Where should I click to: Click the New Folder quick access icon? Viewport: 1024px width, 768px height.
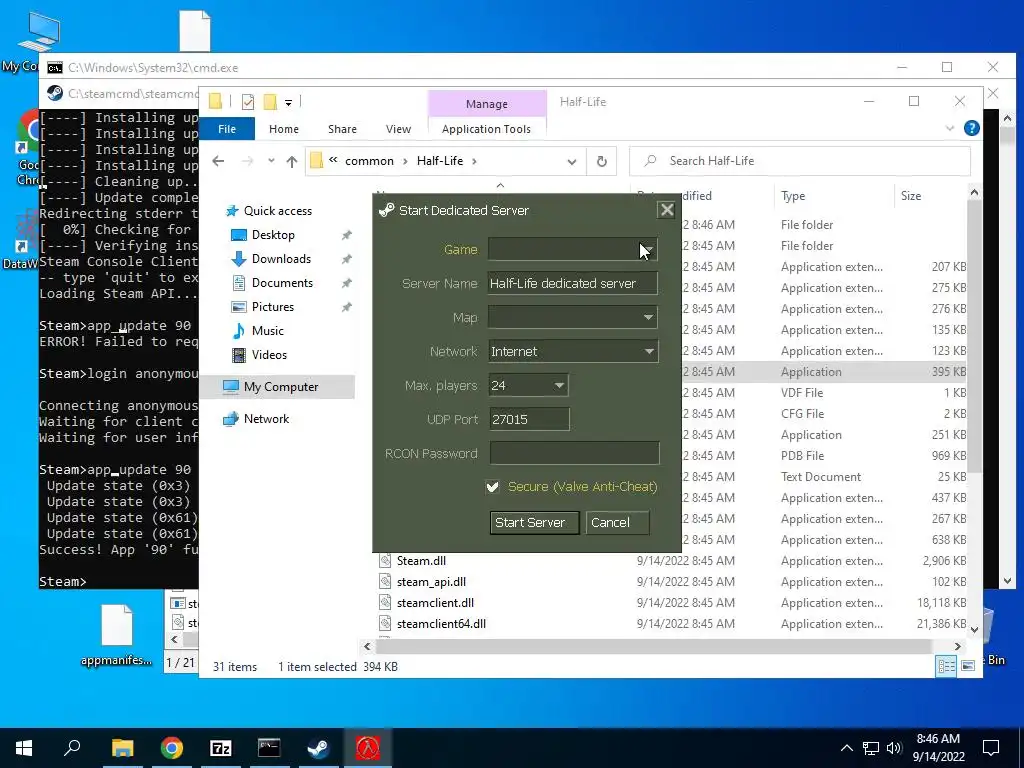click(x=270, y=102)
